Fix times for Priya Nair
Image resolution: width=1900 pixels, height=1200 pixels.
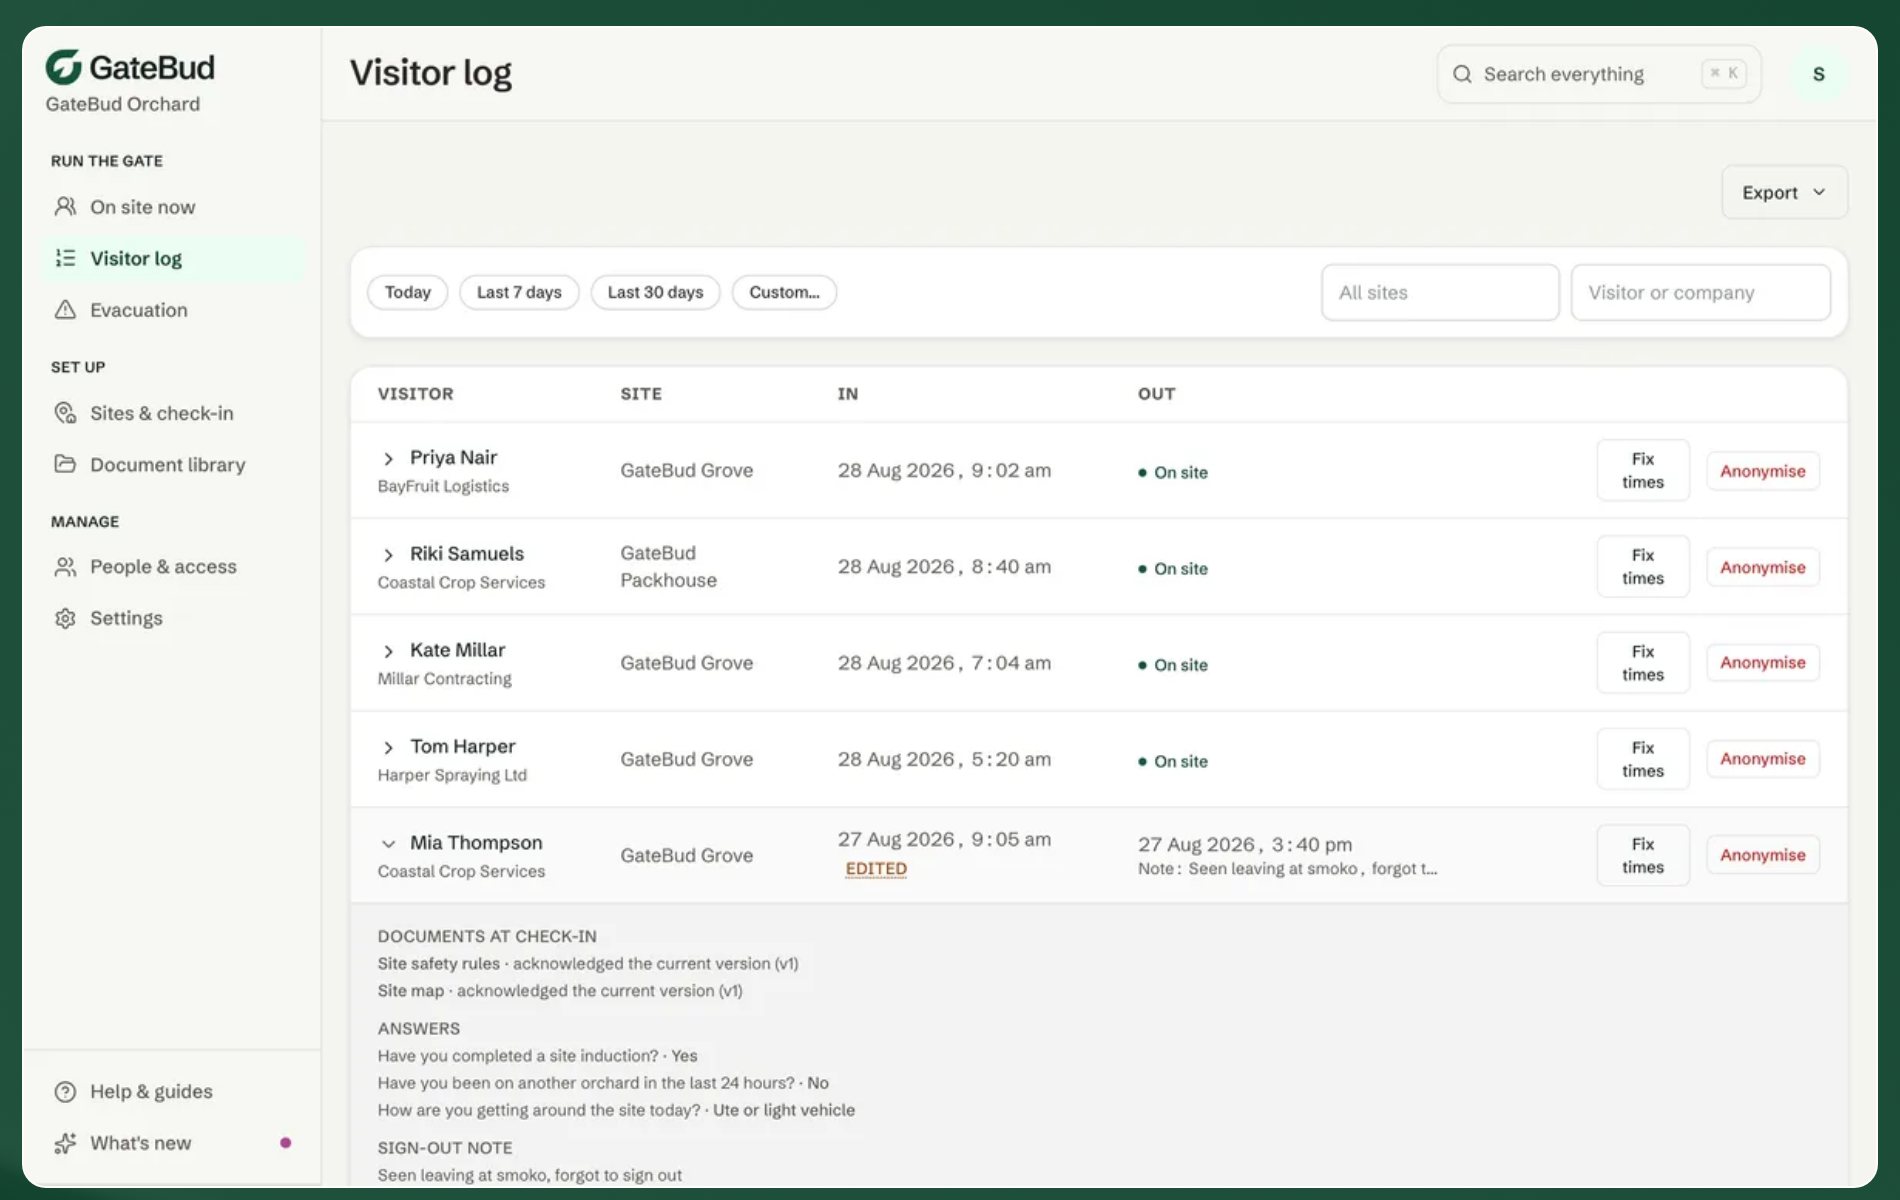(1642, 470)
